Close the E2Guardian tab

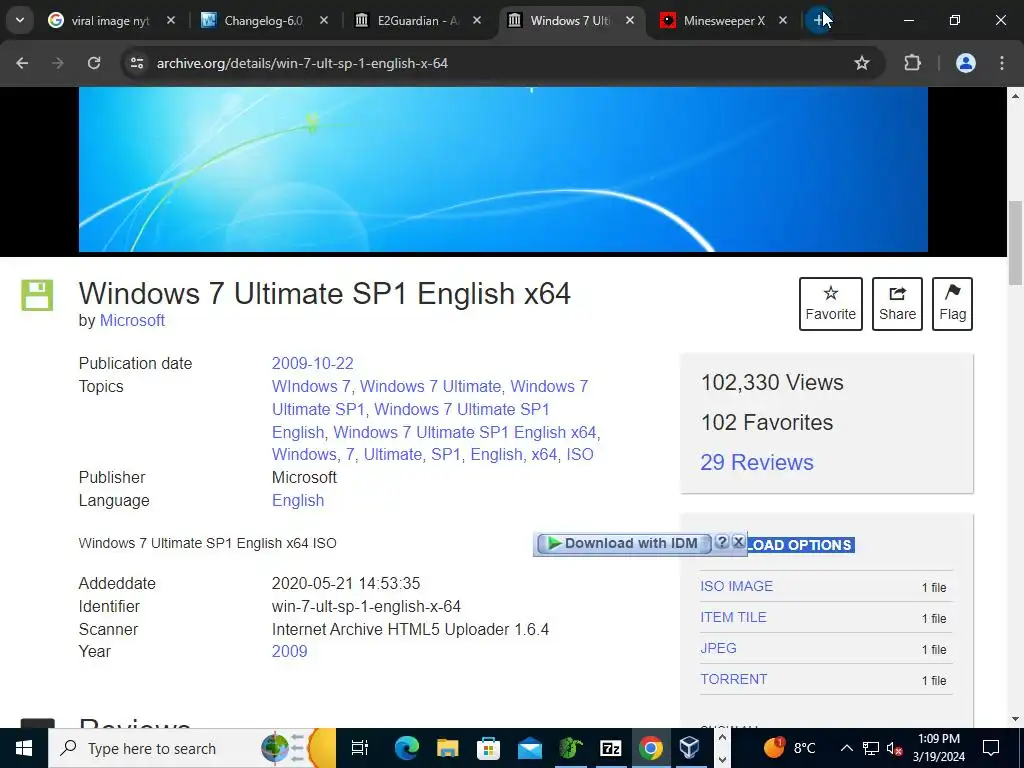477,21
